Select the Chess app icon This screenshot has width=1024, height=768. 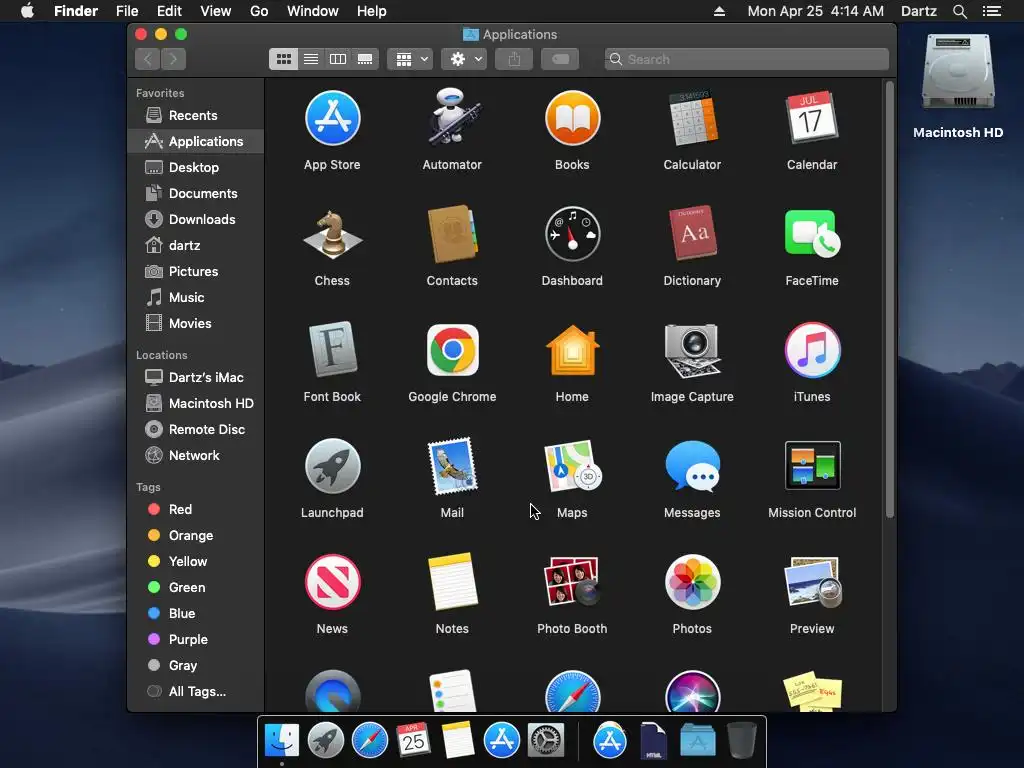tap(332, 234)
